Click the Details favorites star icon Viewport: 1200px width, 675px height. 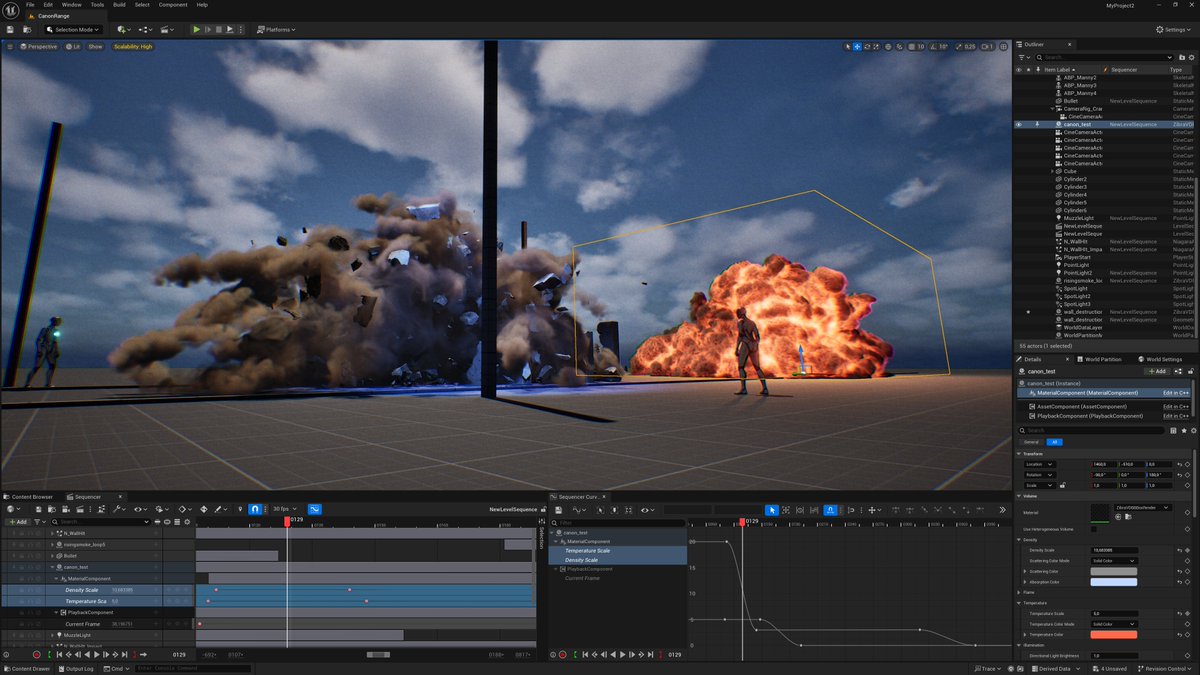click(1182, 430)
